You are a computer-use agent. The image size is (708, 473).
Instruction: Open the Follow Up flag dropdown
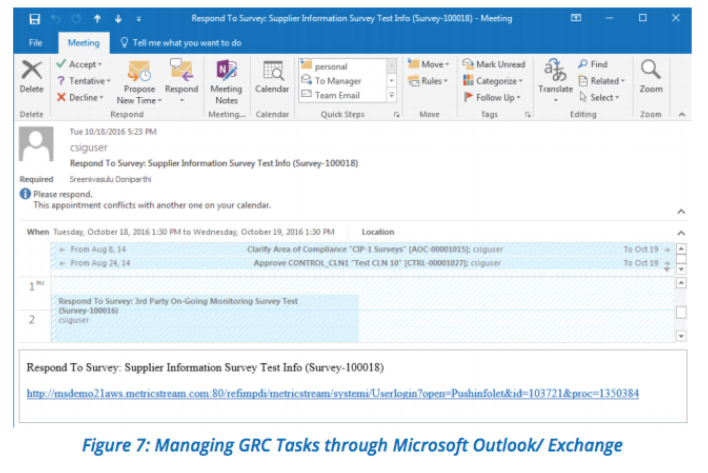click(492, 97)
